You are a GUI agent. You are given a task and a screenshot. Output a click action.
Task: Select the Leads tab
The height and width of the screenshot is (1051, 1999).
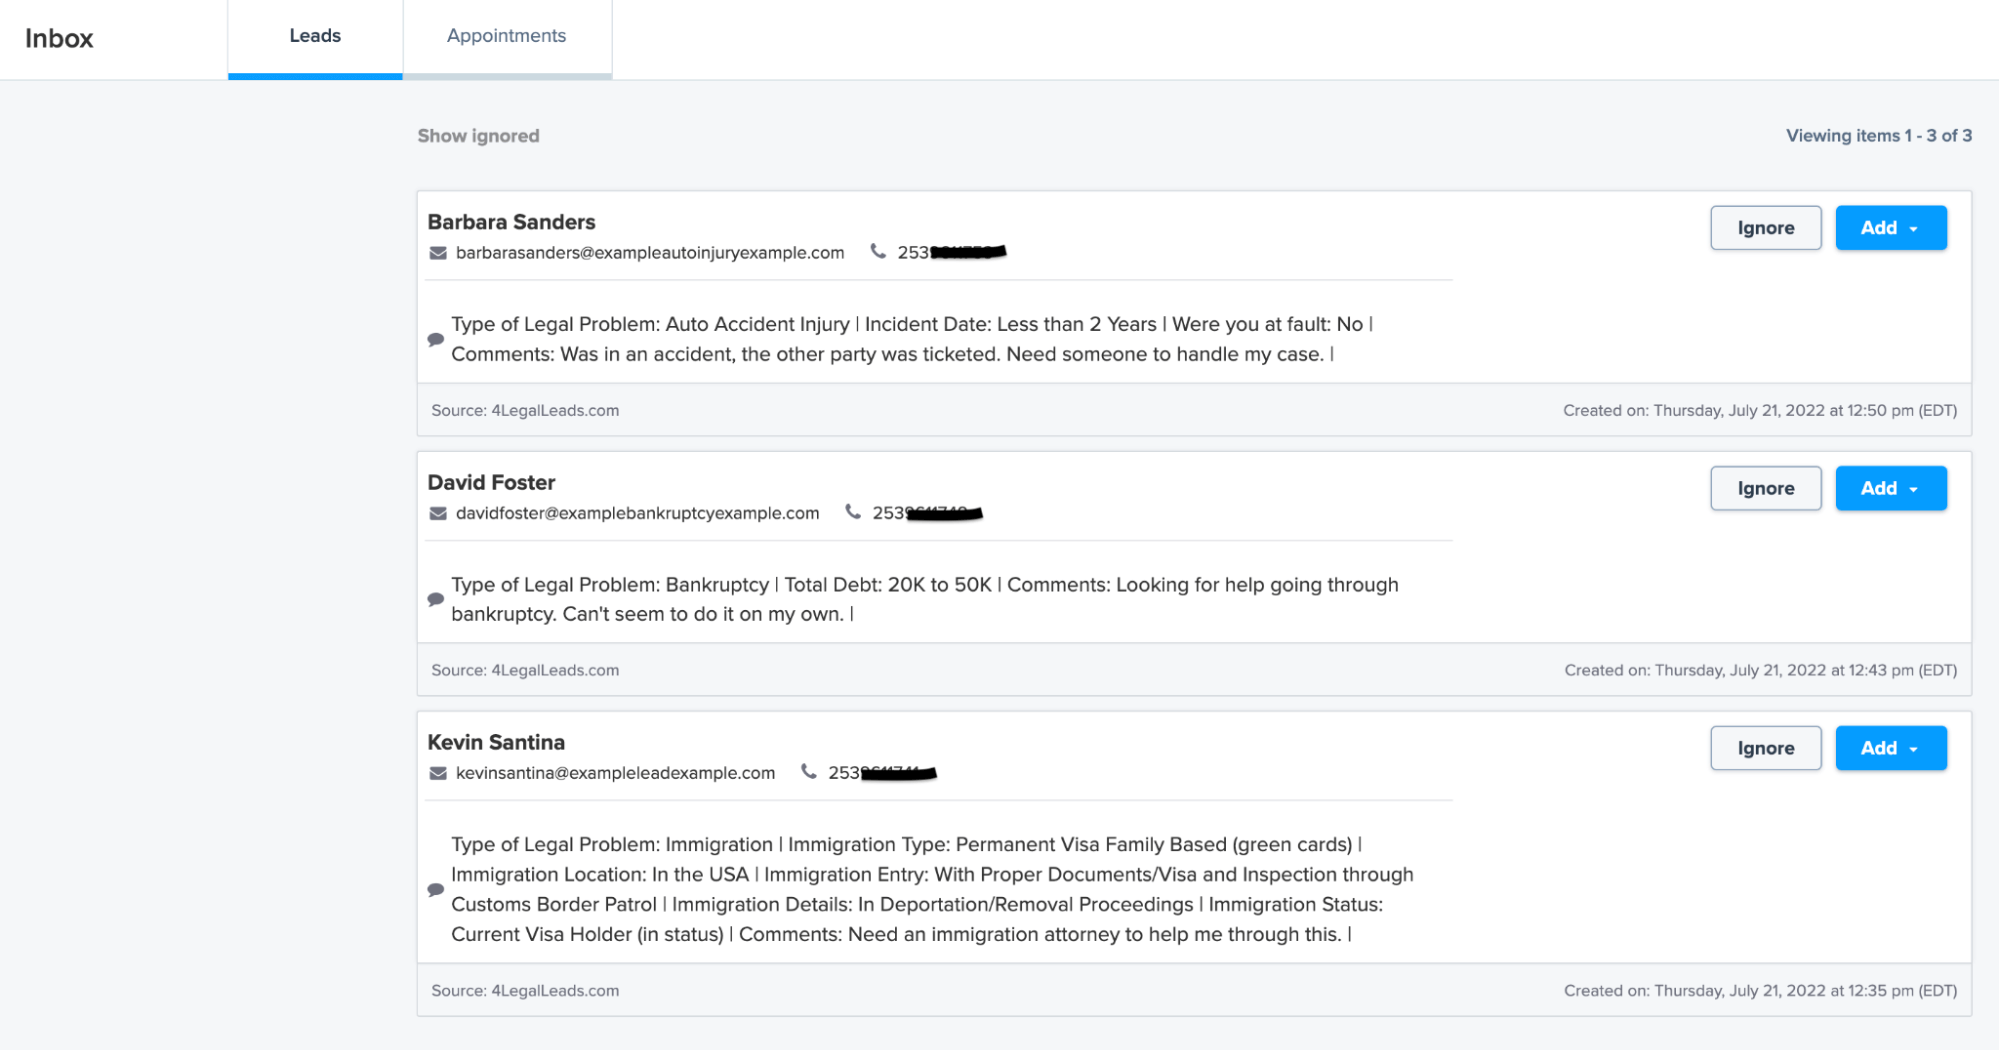coord(315,37)
